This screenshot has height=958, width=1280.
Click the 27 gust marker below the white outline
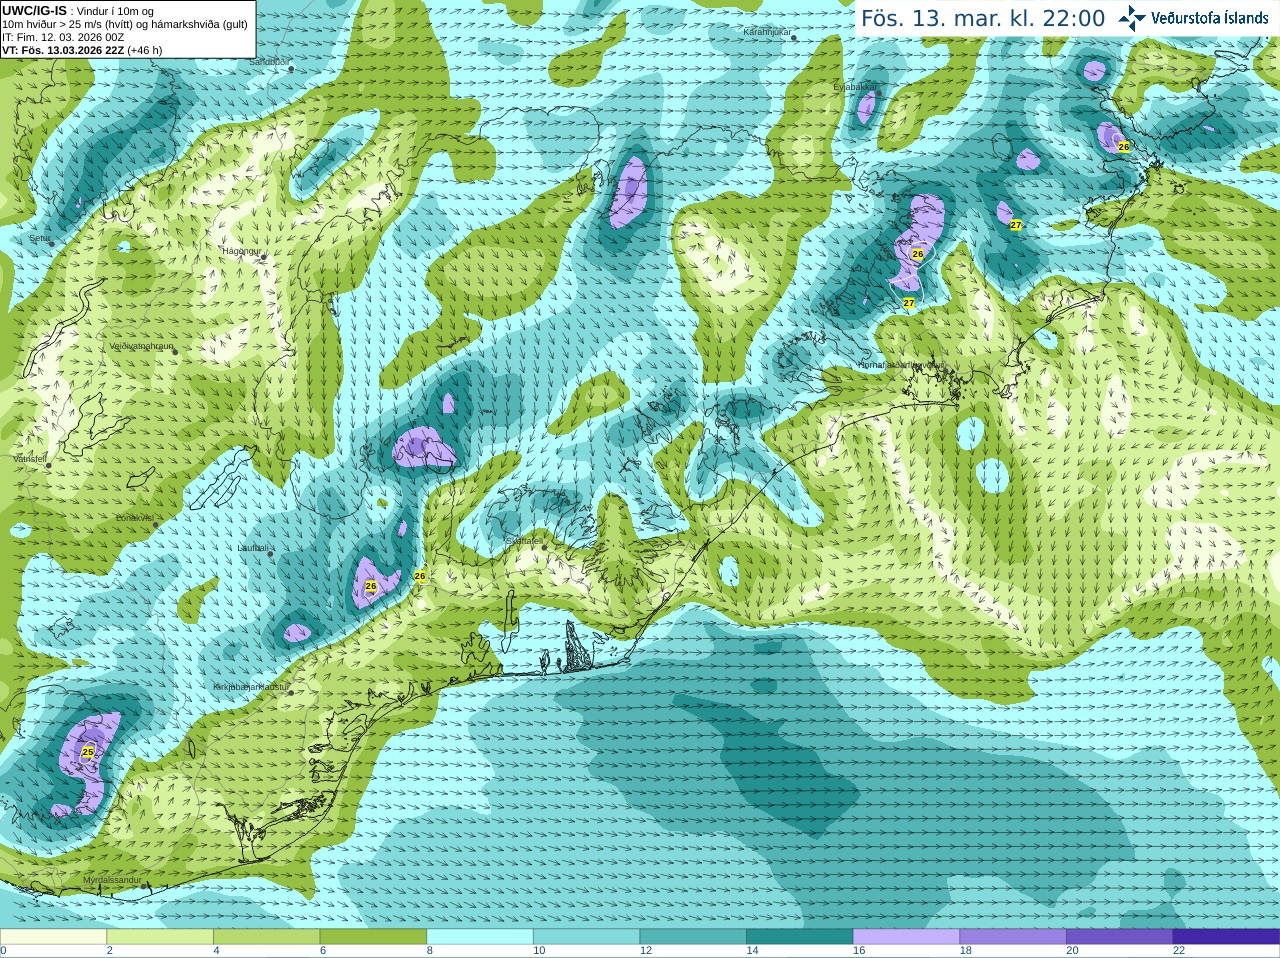point(909,302)
